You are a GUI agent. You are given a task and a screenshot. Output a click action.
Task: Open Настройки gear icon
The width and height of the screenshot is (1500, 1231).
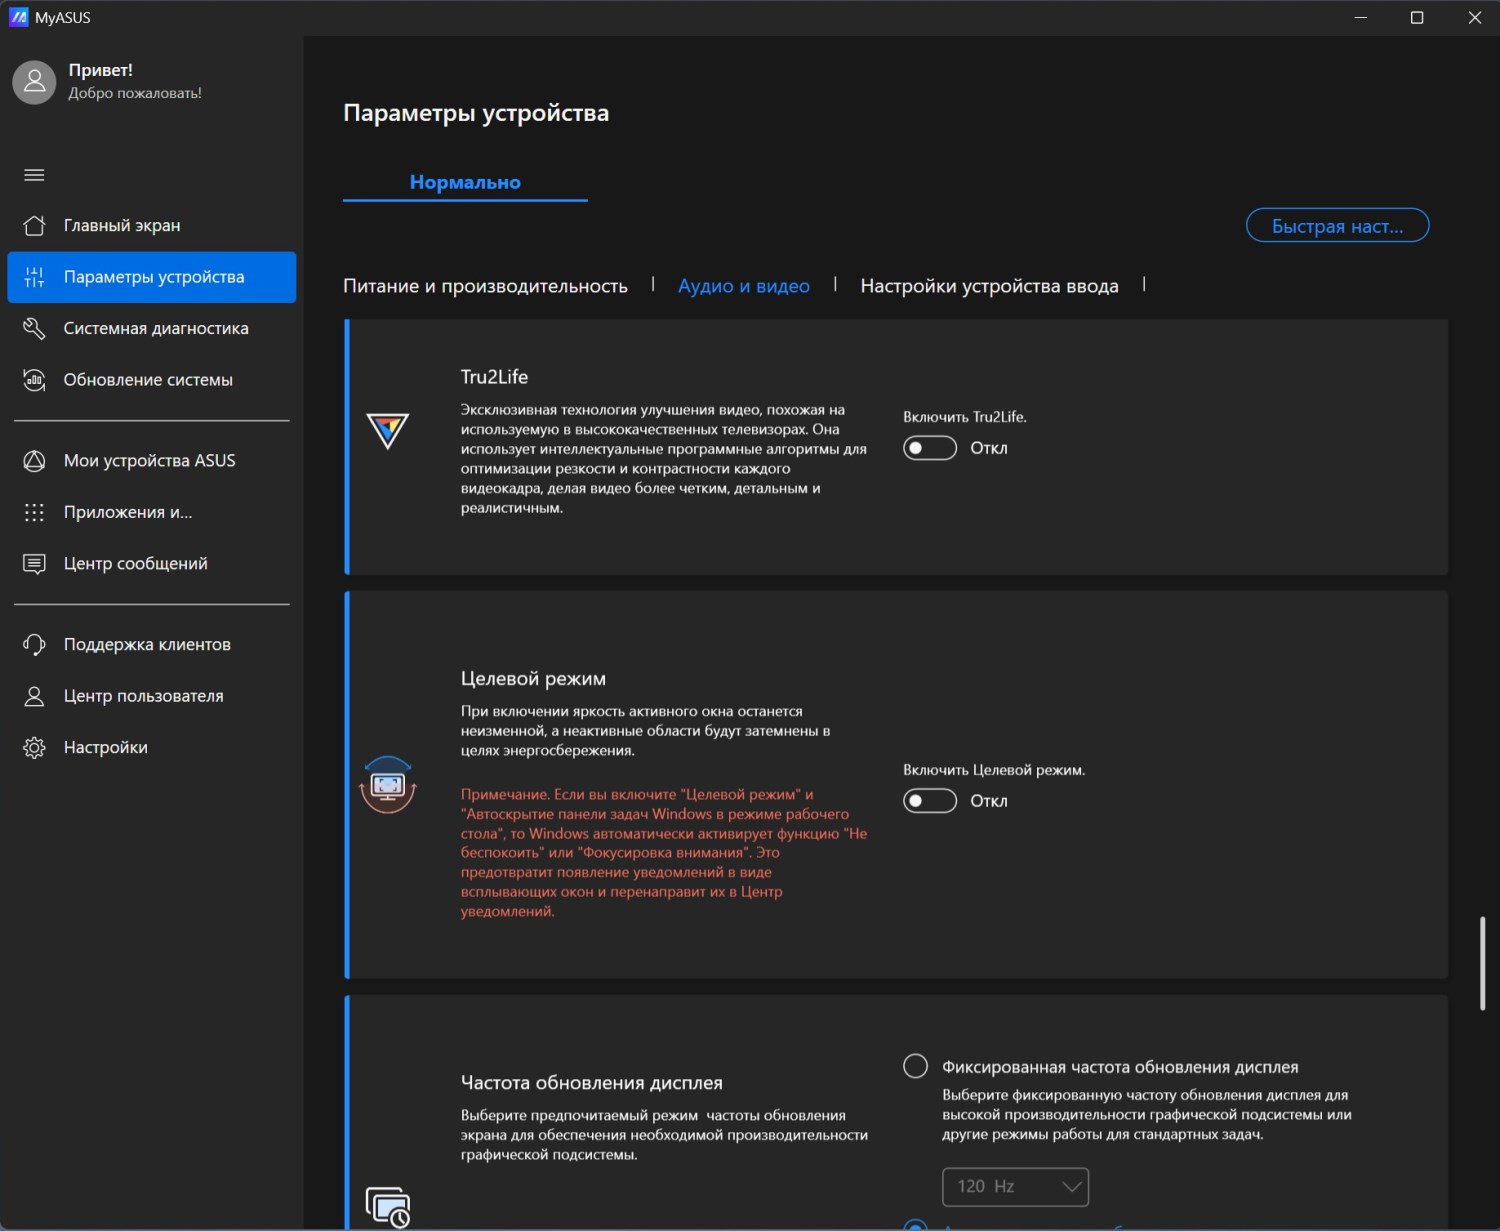click(x=34, y=748)
